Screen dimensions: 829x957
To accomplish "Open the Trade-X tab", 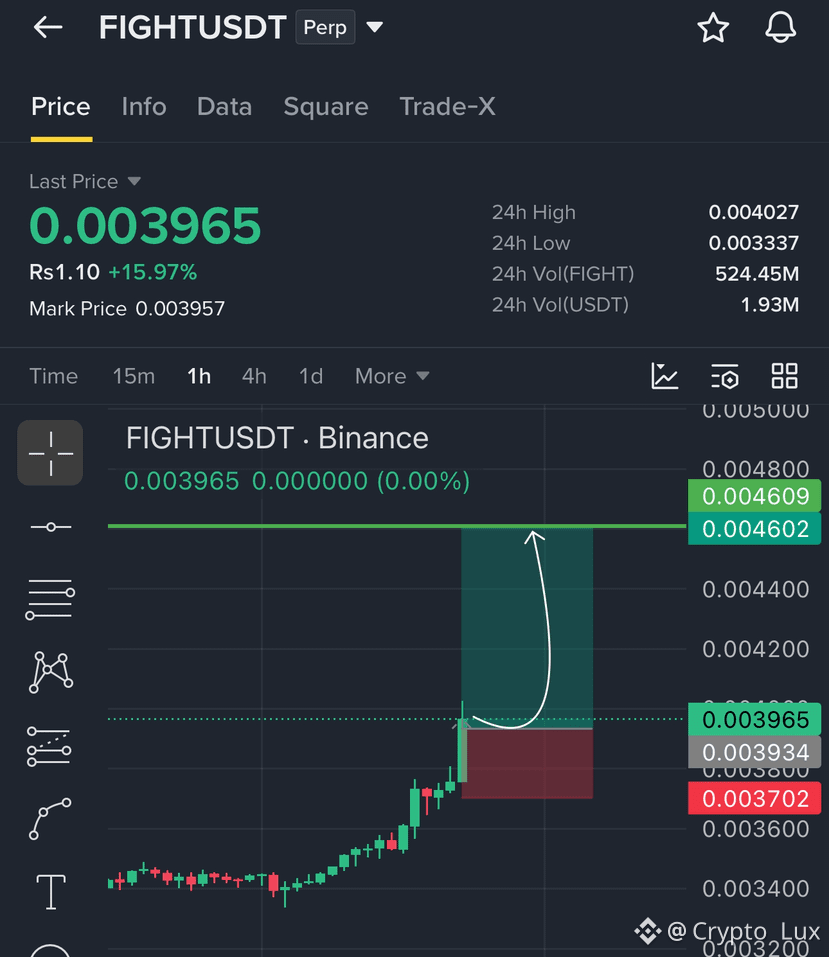I will [447, 107].
